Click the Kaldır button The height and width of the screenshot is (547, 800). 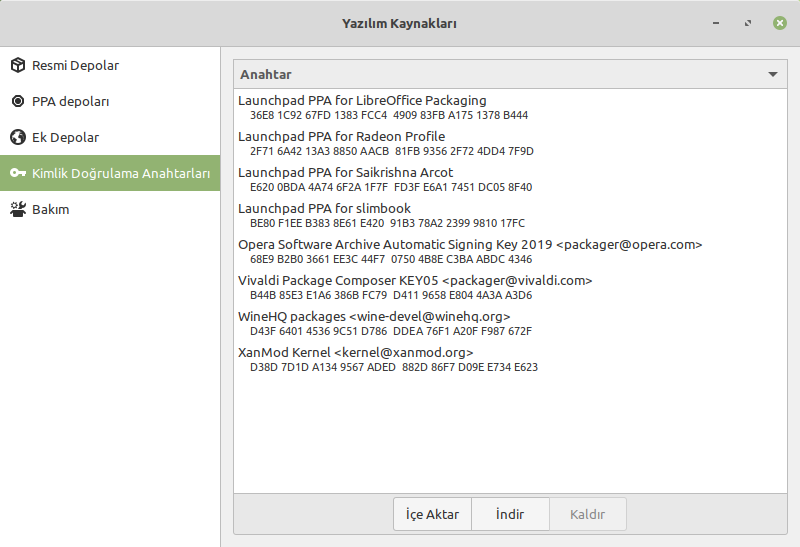click(x=588, y=514)
